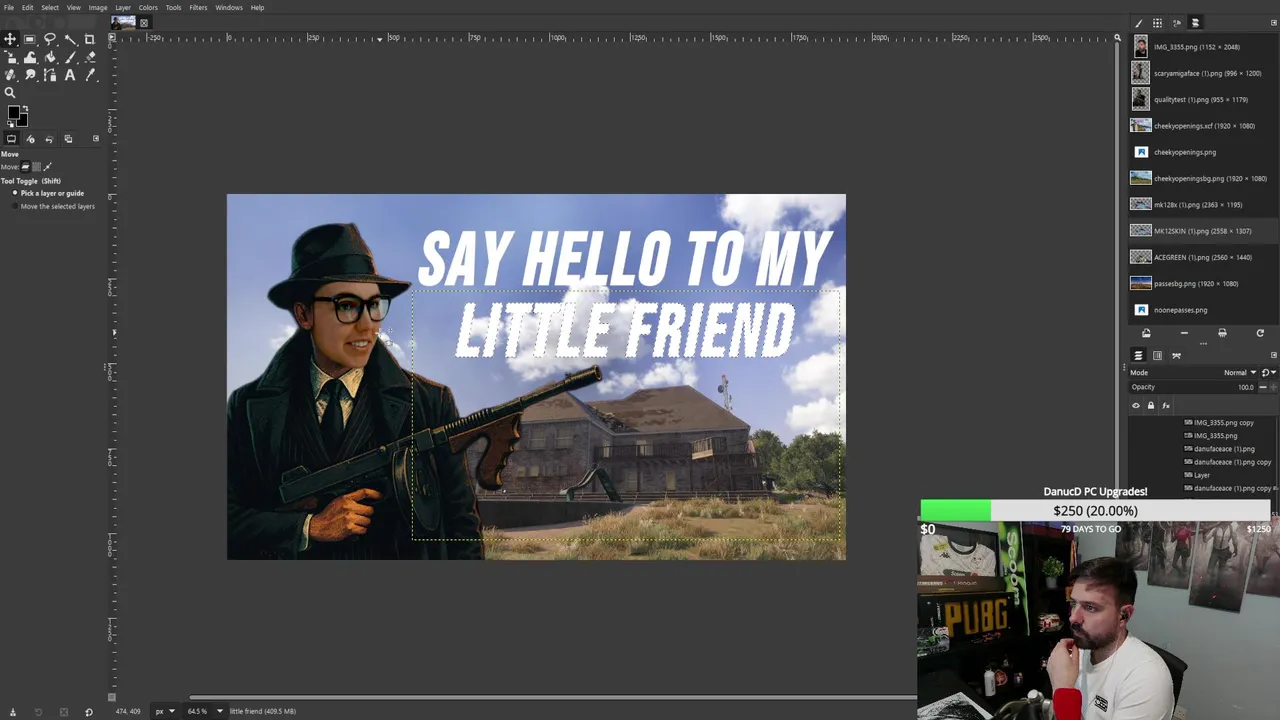Set Move tool to affect layers

click(26, 167)
